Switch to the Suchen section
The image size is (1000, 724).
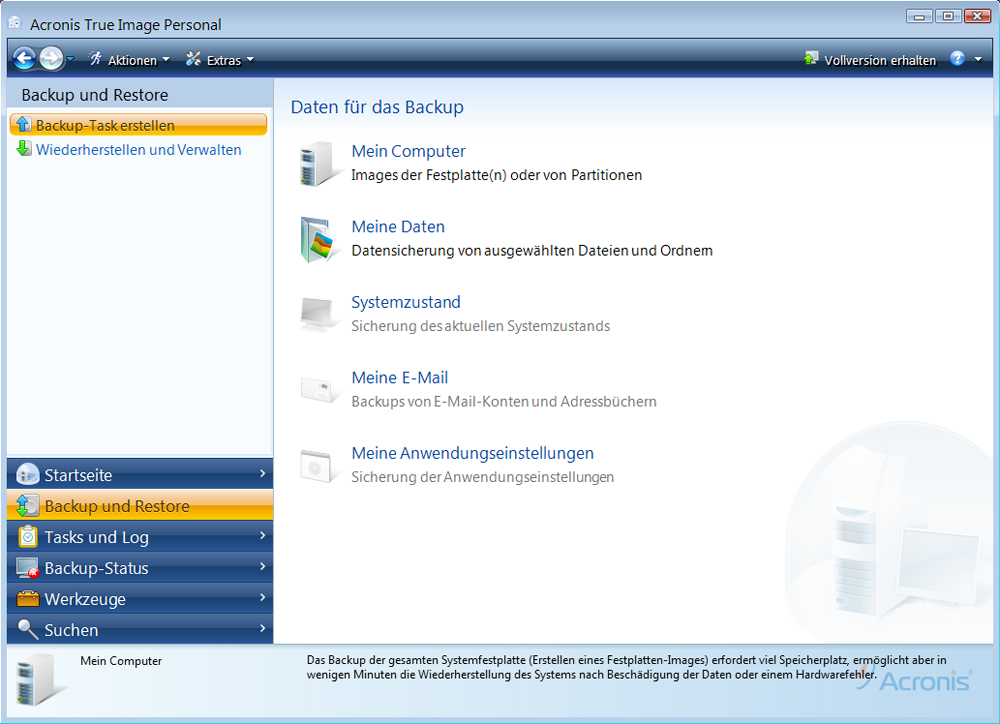pyautogui.click(x=140, y=630)
